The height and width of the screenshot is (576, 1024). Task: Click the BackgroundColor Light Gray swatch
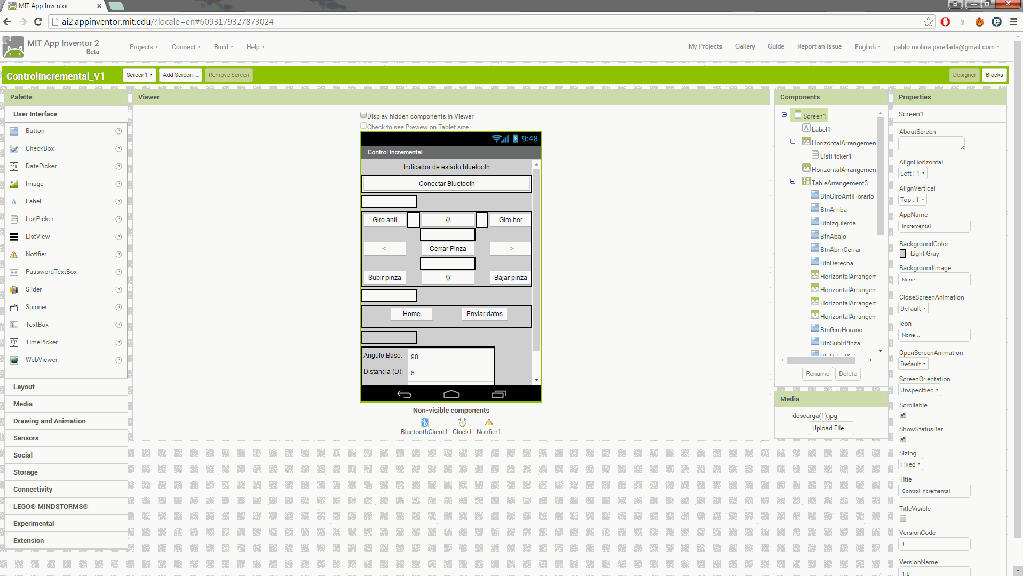point(904,254)
